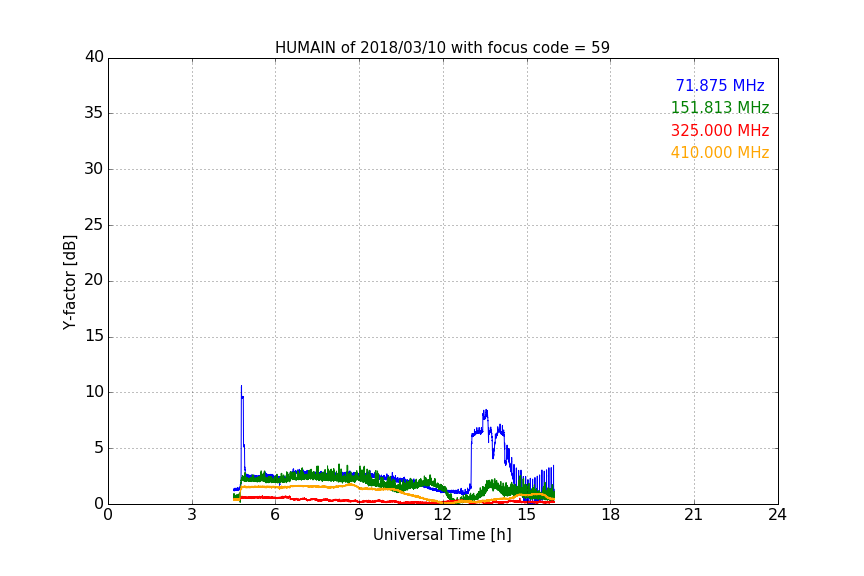Click the x-axis tick value 24

(777, 515)
